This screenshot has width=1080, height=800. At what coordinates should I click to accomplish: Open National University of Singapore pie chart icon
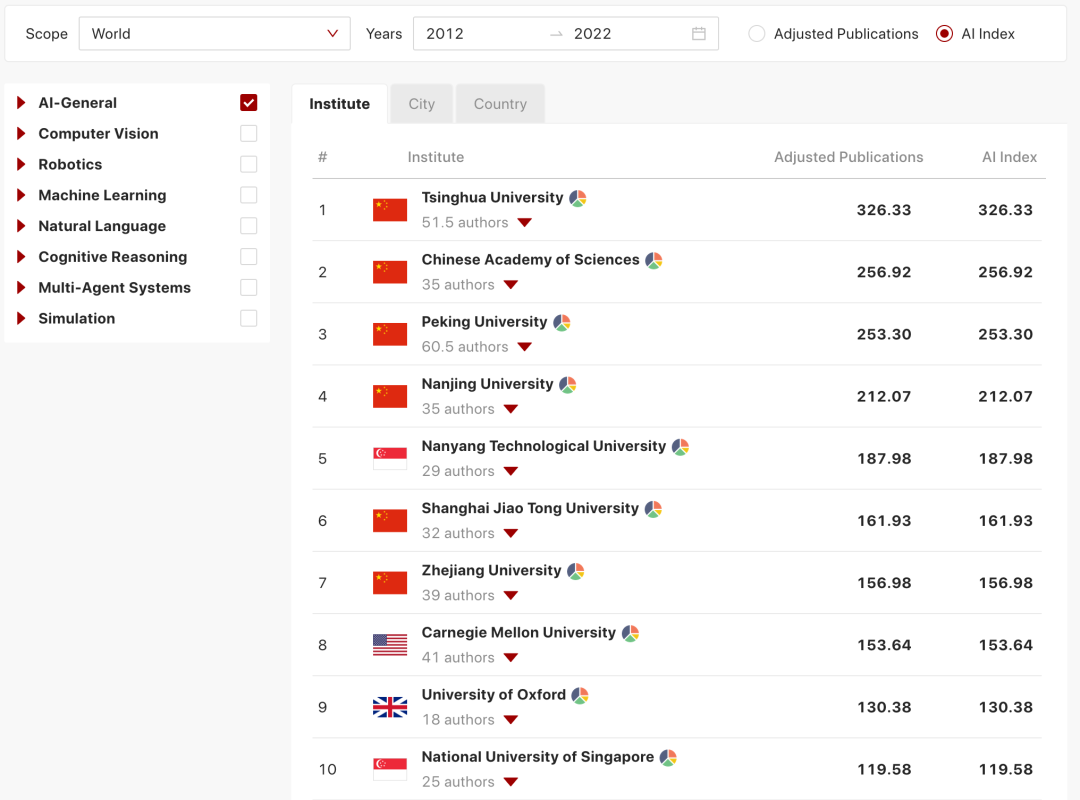tap(668, 757)
